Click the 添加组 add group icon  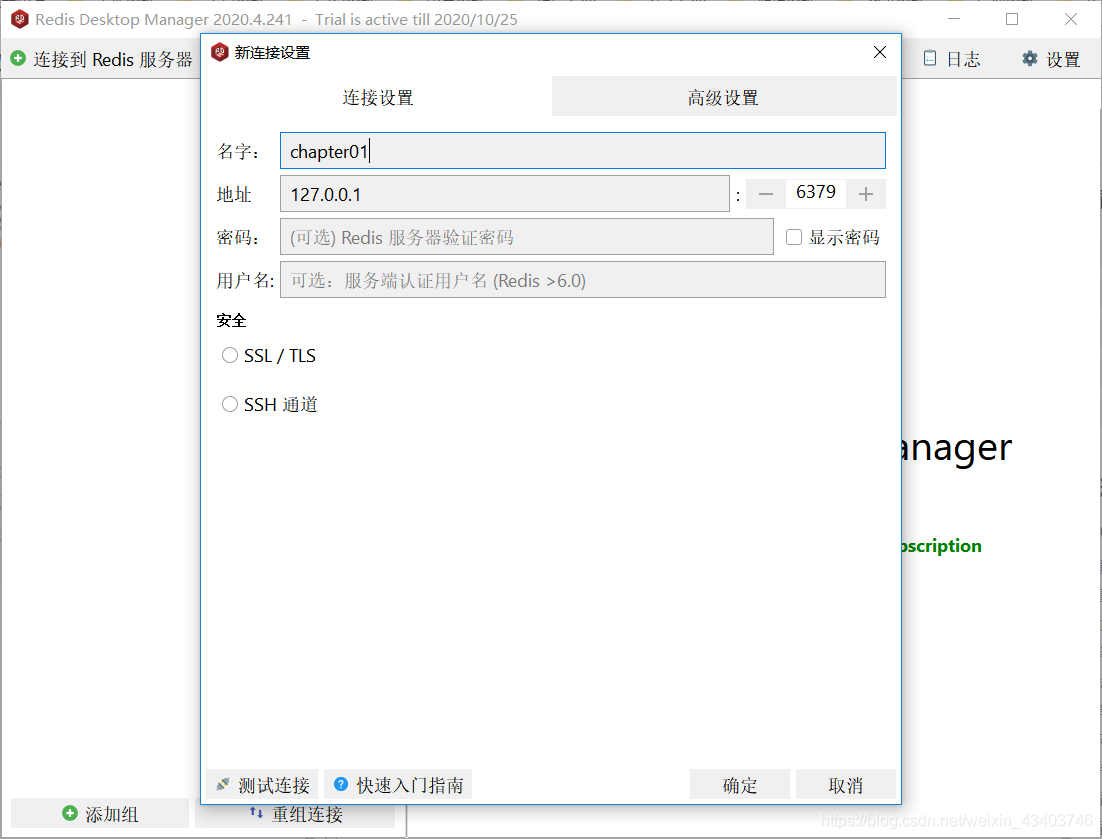[x=71, y=813]
